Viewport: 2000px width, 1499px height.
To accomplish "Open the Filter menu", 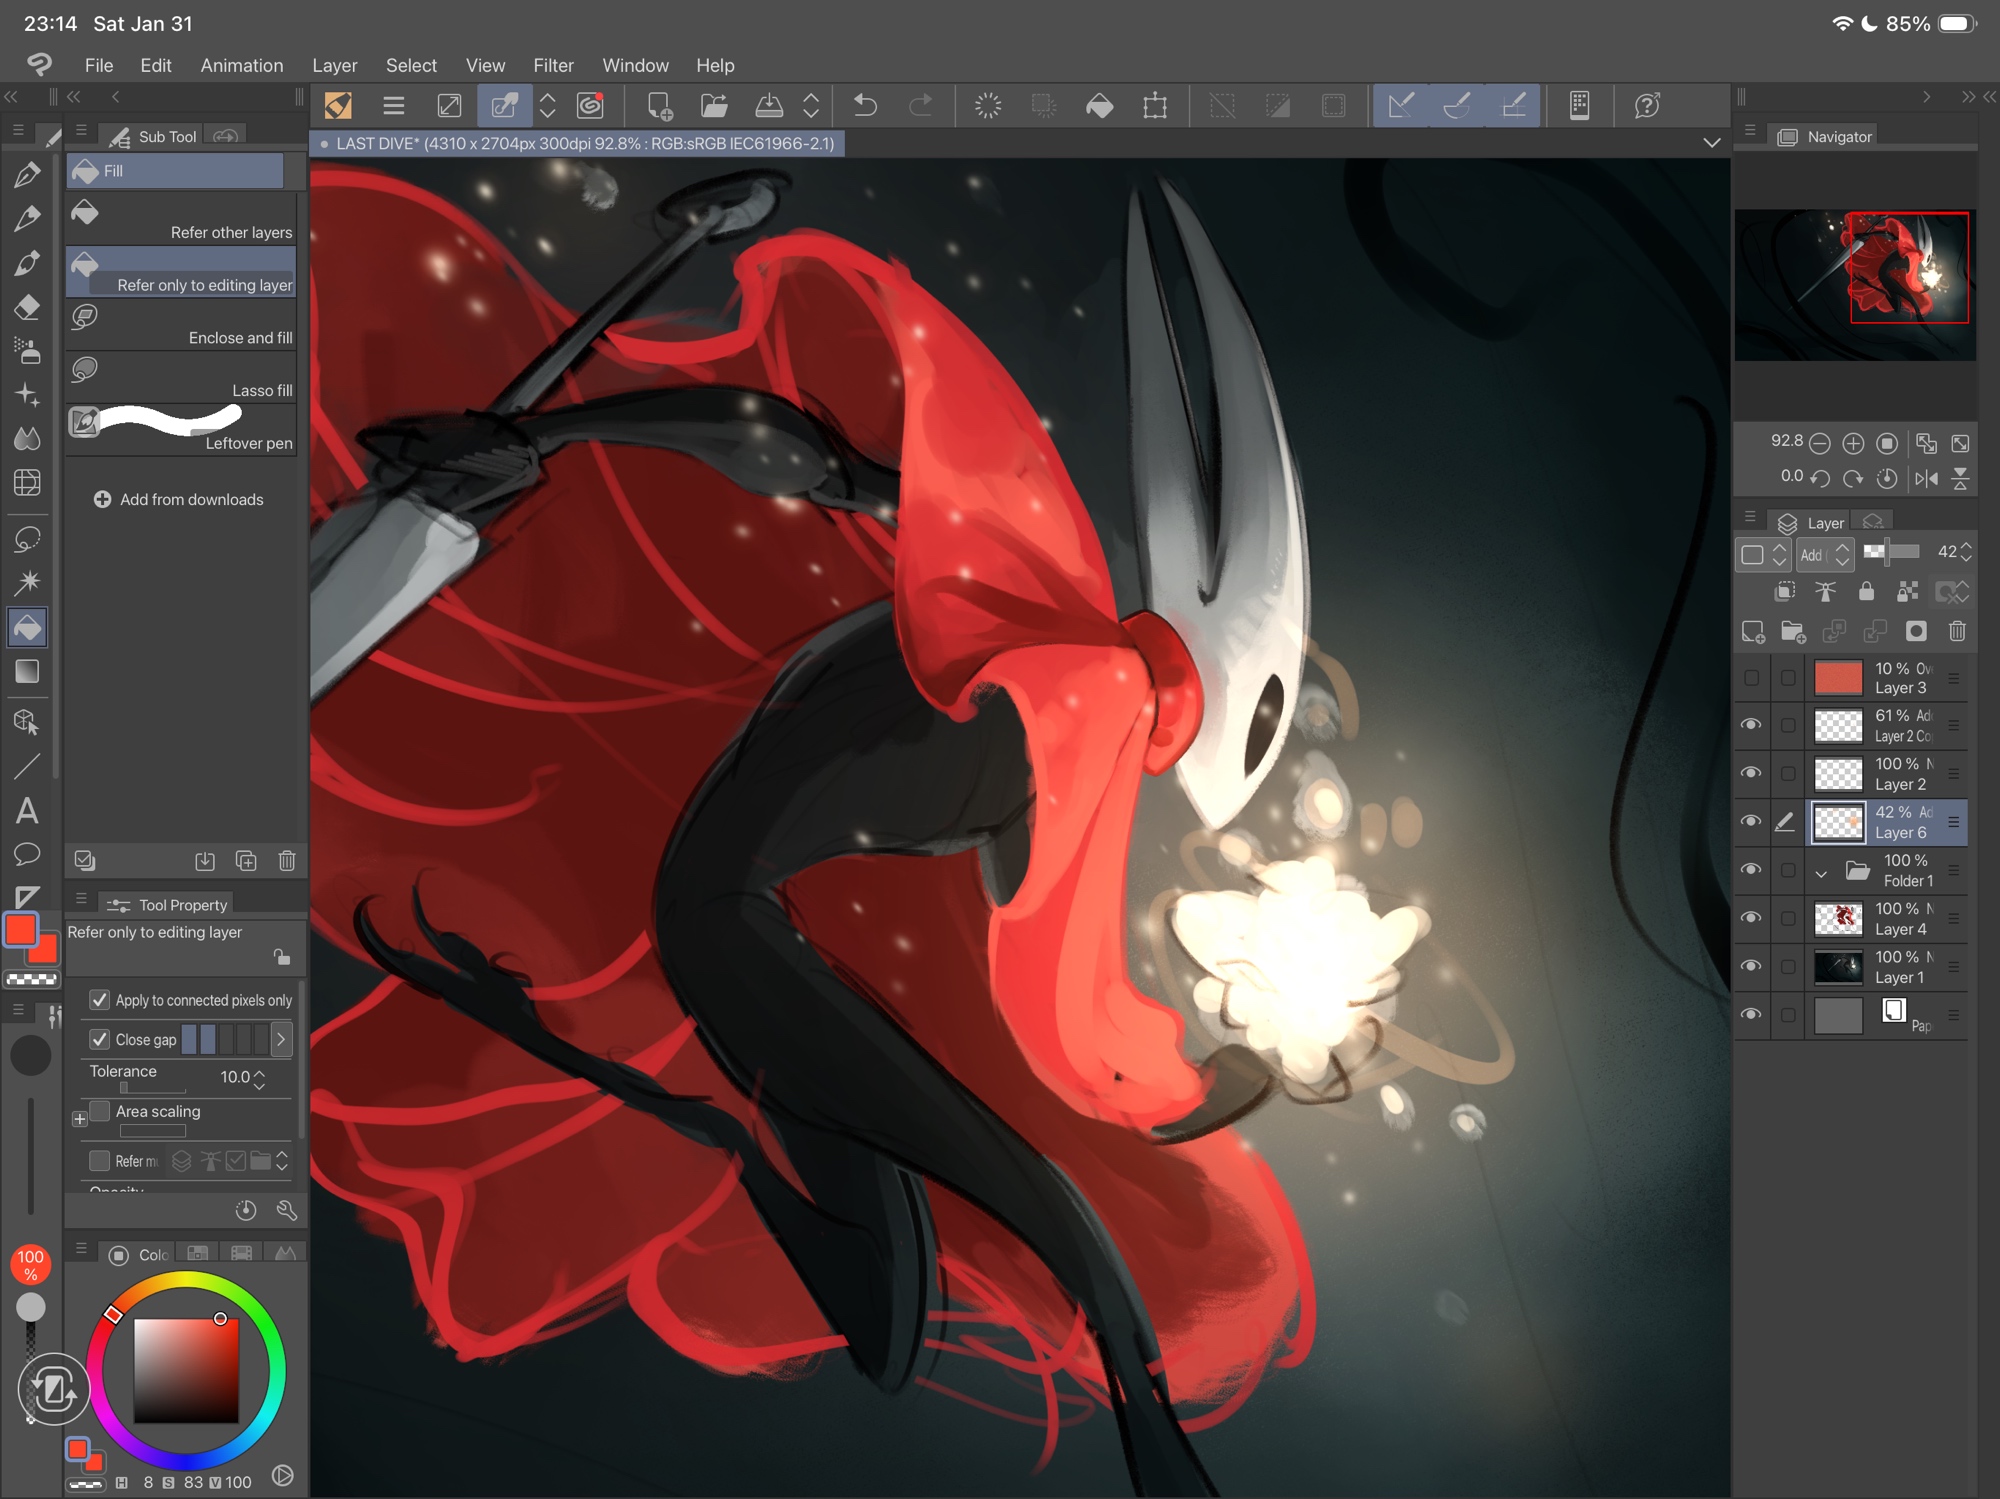I will tap(553, 65).
